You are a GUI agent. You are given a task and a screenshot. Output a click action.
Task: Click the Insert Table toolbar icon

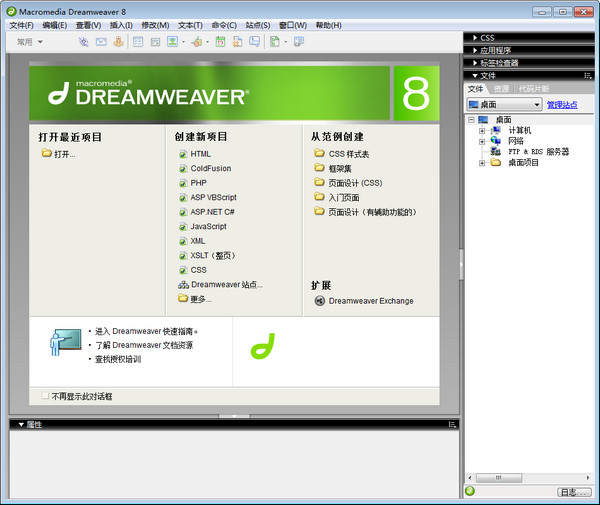[138, 42]
